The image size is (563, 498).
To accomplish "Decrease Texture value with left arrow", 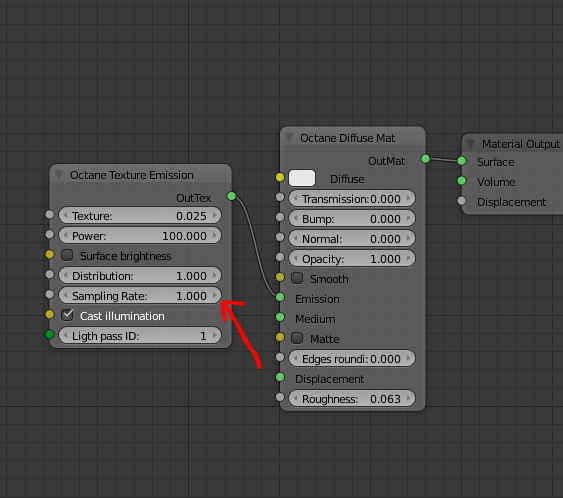I will pos(65,215).
